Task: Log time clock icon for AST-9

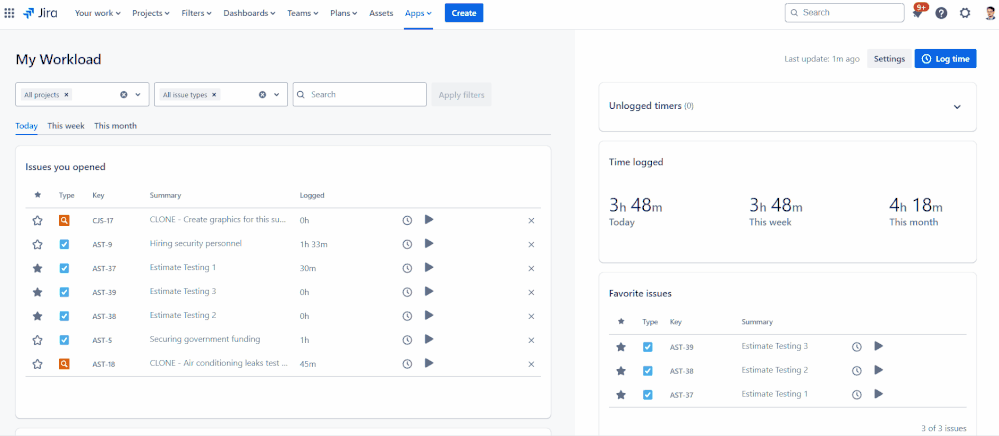Action: click(407, 244)
